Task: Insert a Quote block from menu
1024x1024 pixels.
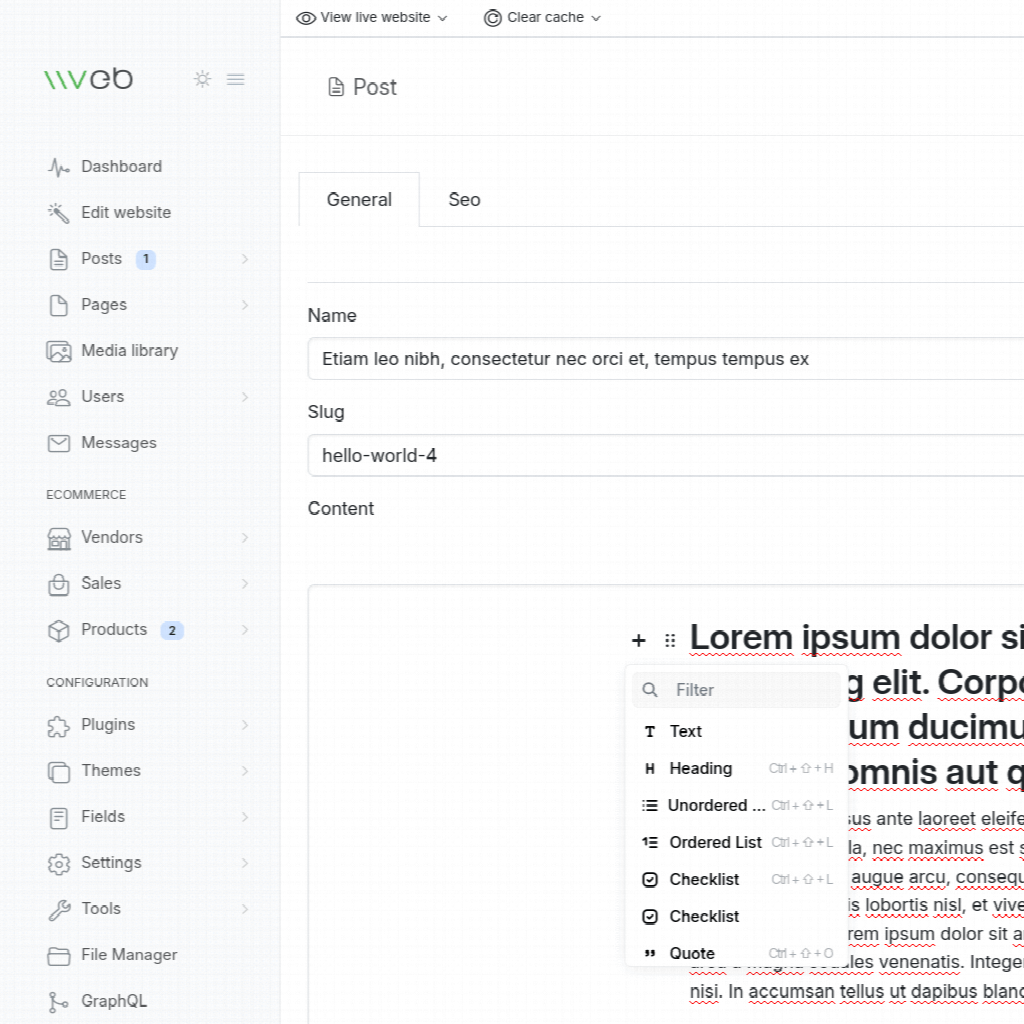Action: [691, 954]
